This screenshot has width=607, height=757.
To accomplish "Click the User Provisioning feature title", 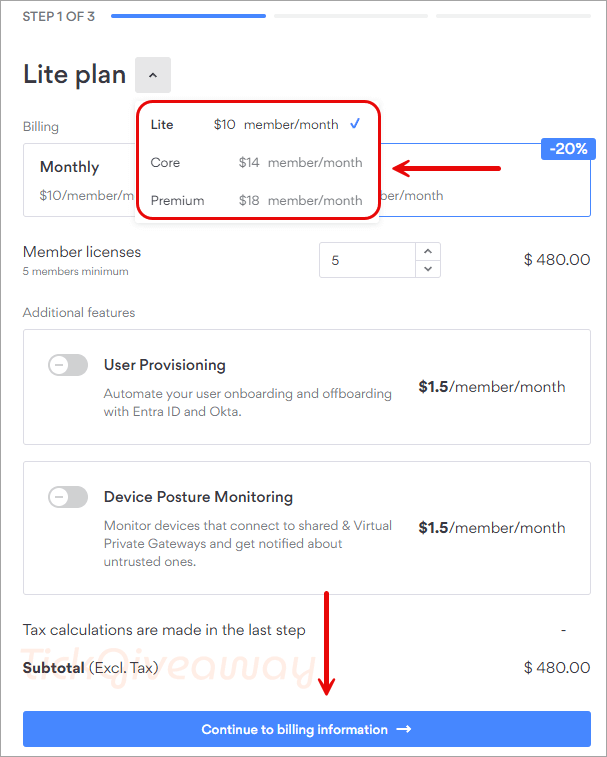I will 165,365.
